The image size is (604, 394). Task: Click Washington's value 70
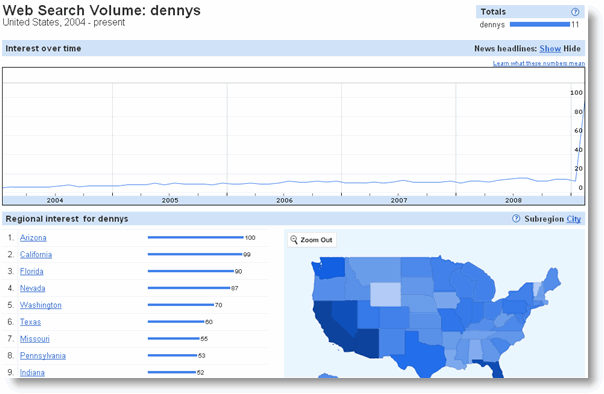pyautogui.click(x=218, y=305)
